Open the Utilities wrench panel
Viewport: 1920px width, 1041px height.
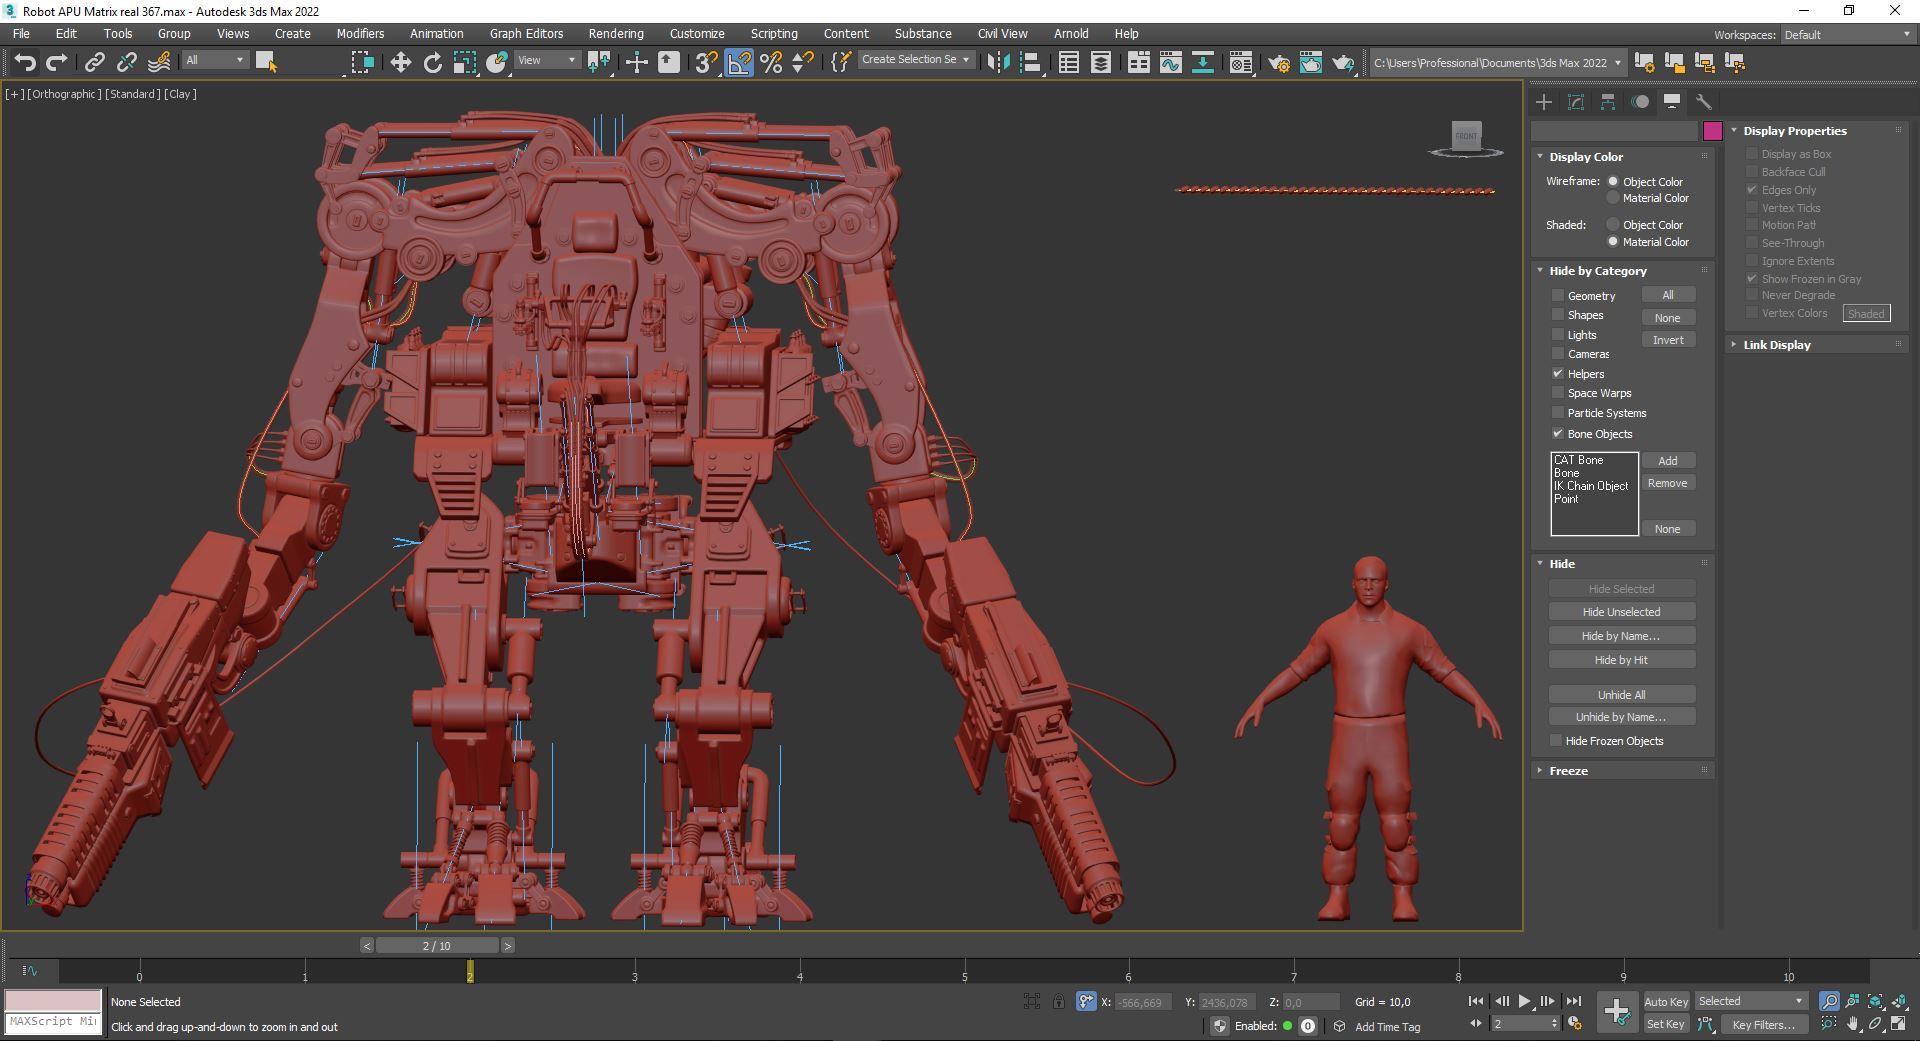pyautogui.click(x=1704, y=102)
